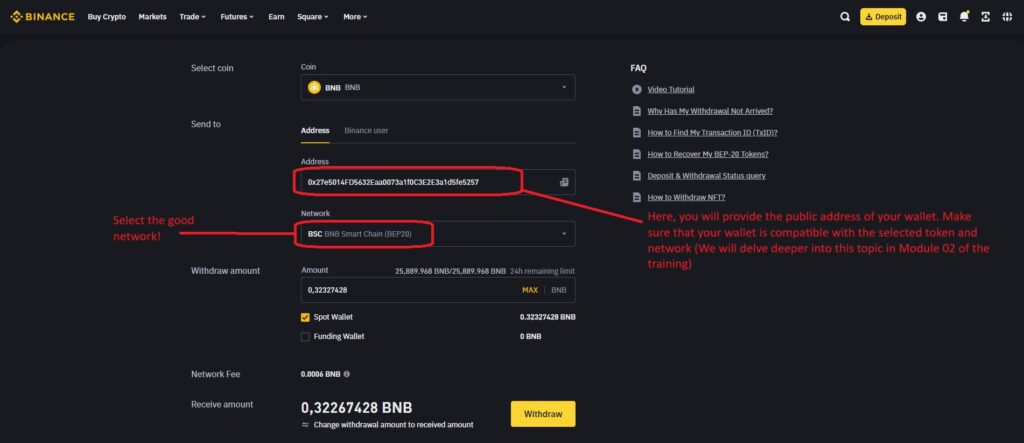Open the language globe icon
This screenshot has height=443, width=1024.
pos(1007,17)
